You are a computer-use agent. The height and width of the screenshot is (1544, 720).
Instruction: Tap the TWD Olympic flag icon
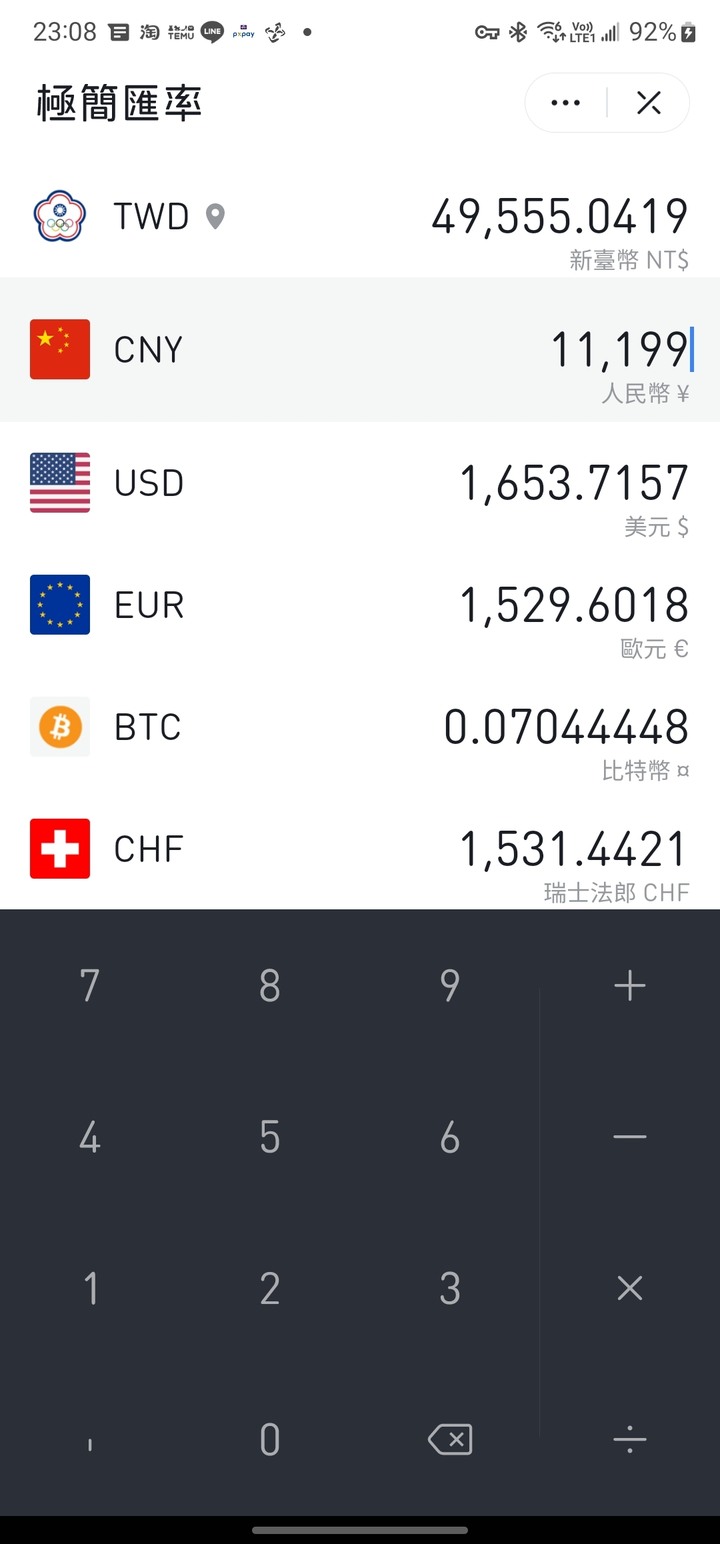[x=60, y=216]
